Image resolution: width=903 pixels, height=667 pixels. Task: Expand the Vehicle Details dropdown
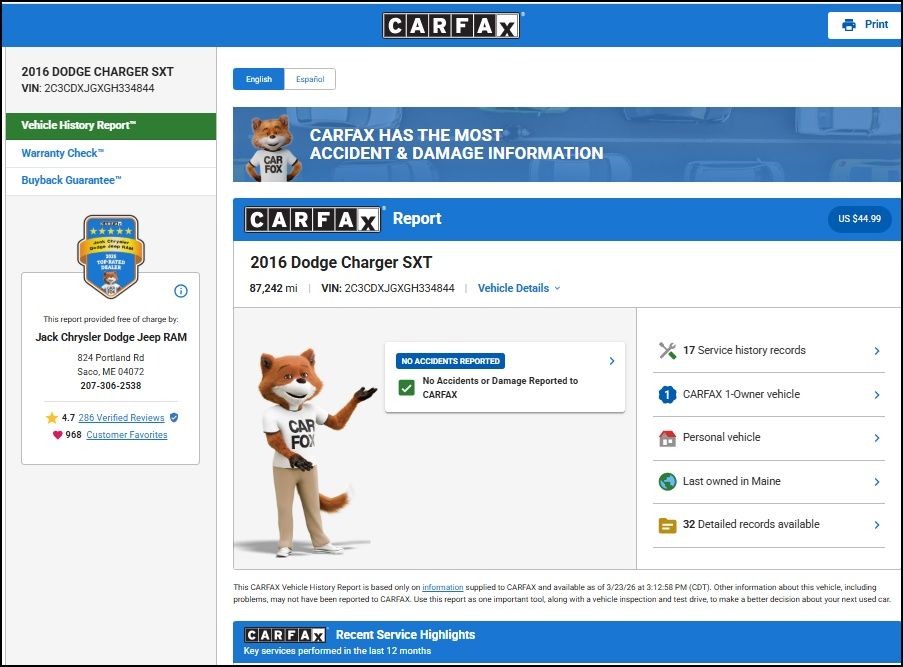tap(518, 288)
